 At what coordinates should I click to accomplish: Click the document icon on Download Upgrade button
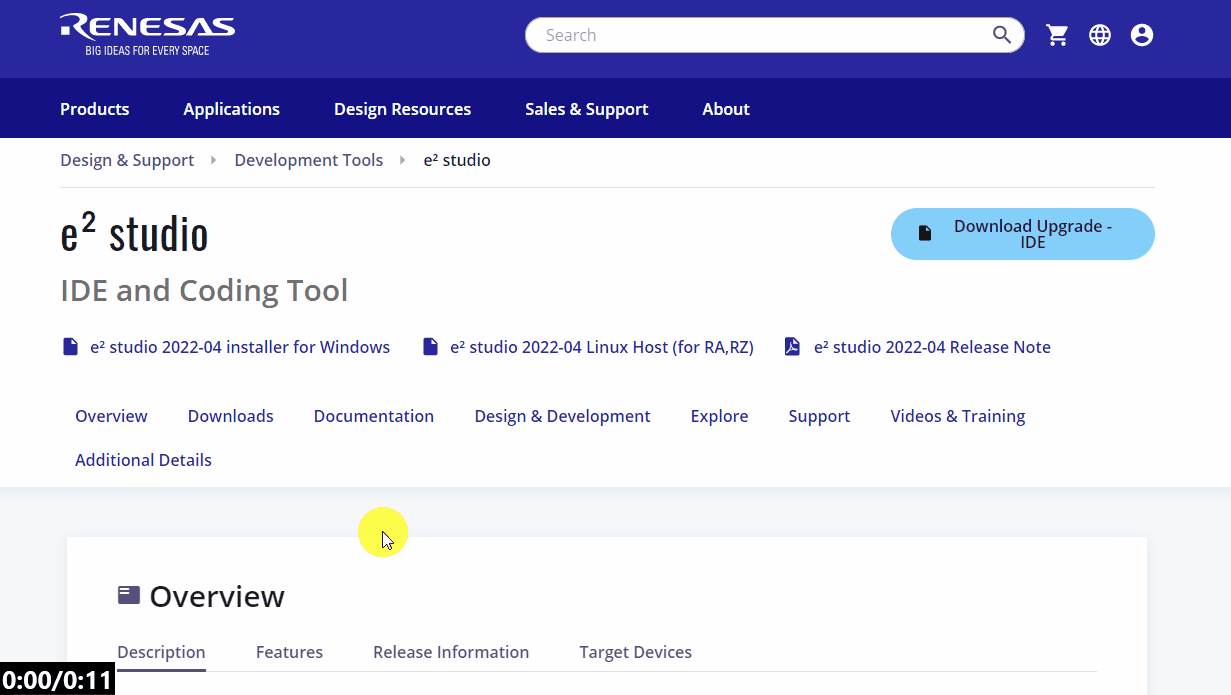923,230
